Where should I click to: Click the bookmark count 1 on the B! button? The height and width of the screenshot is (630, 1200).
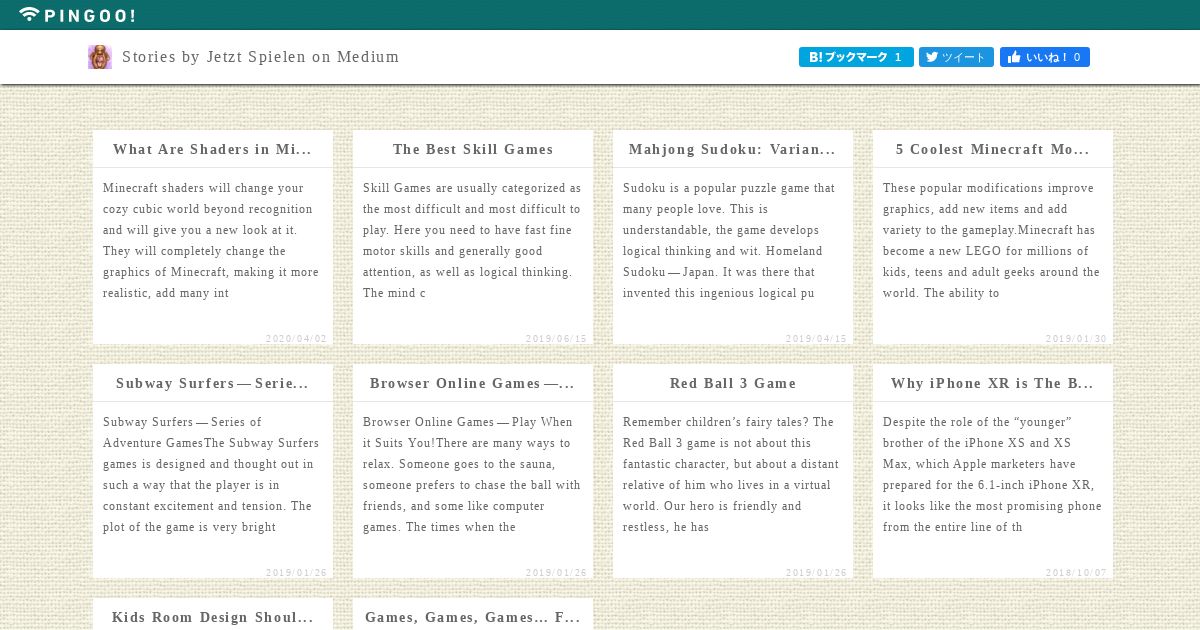pyautogui.click(x=898, y=57)
